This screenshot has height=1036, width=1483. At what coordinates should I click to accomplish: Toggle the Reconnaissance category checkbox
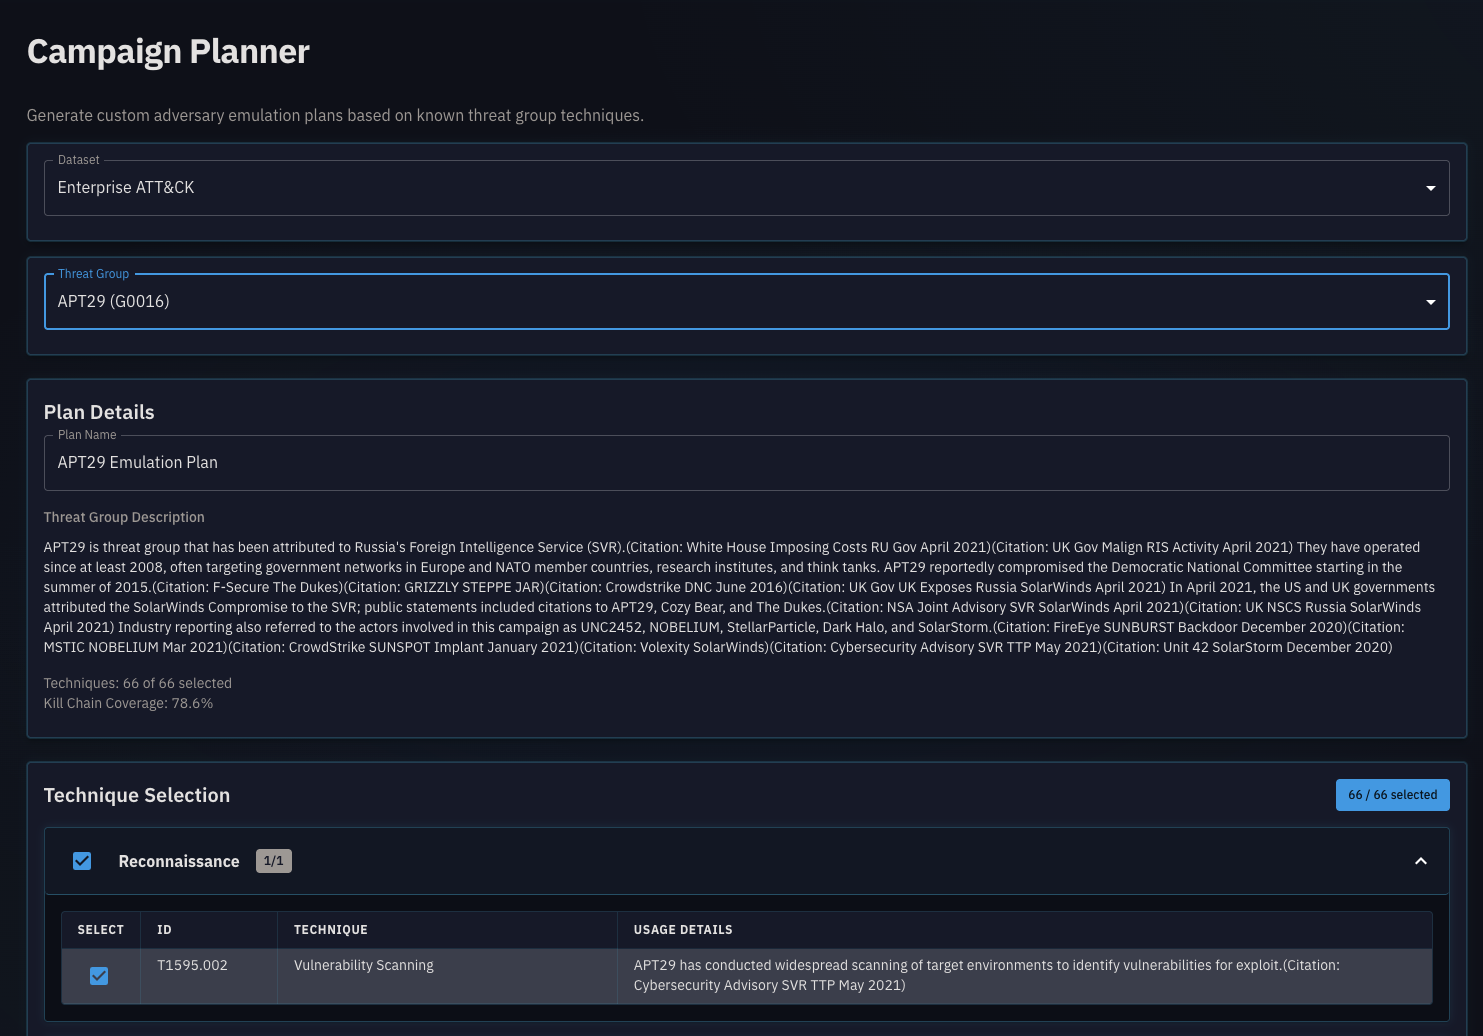pyautogui.click(x=82, y=861)
